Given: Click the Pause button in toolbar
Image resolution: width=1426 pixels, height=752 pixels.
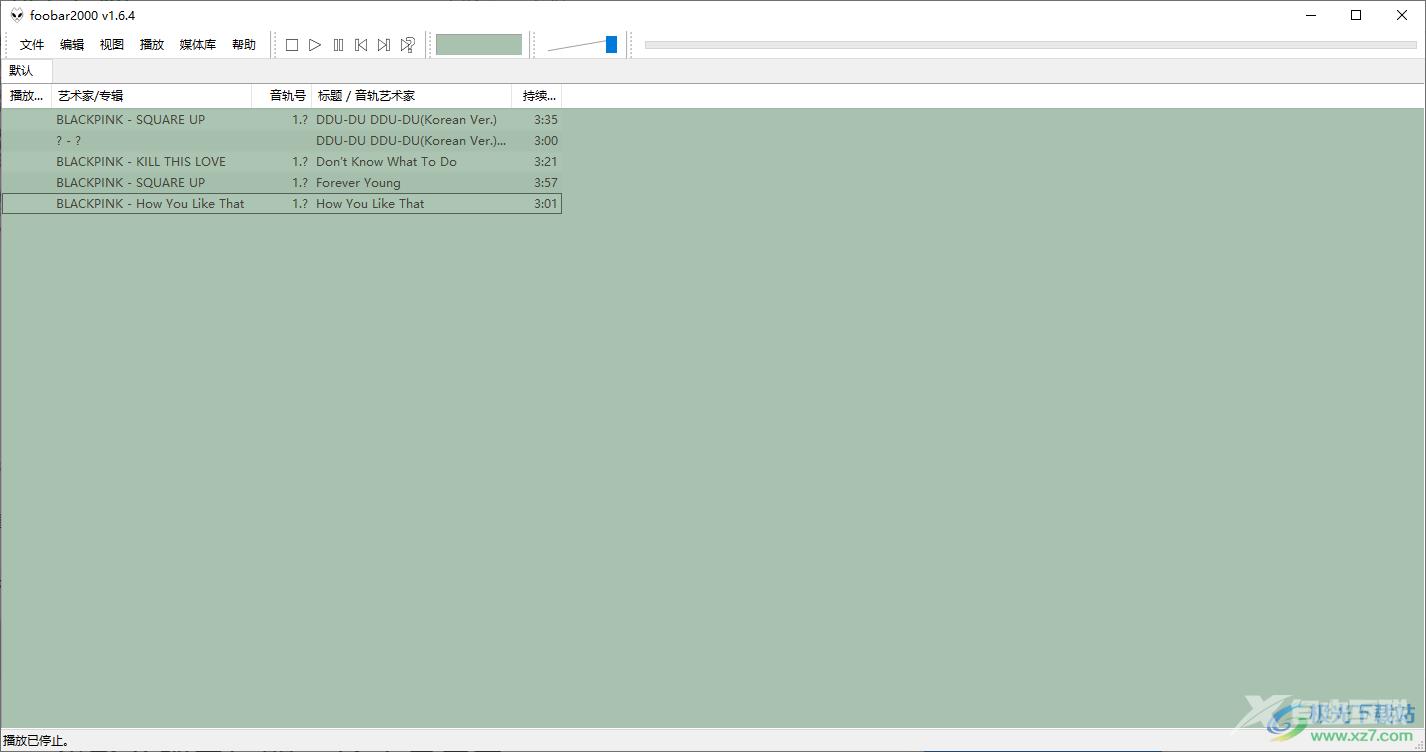Looking at the screenshot, I should click(338, 45).
